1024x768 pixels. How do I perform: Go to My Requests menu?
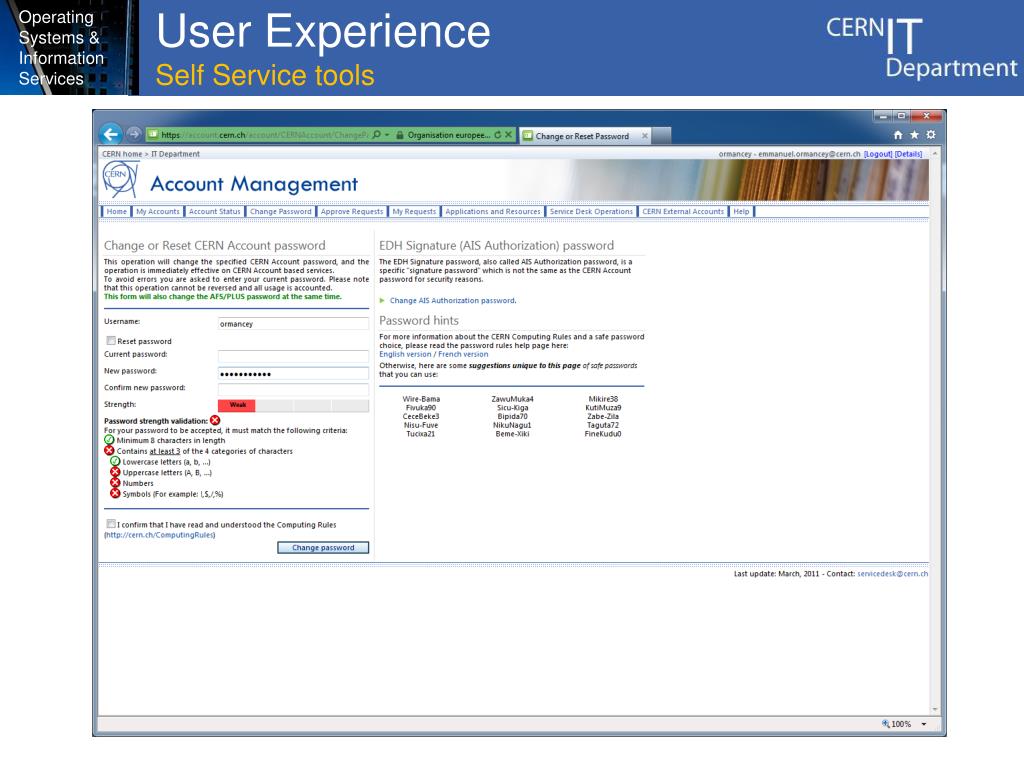coord(414,212)
